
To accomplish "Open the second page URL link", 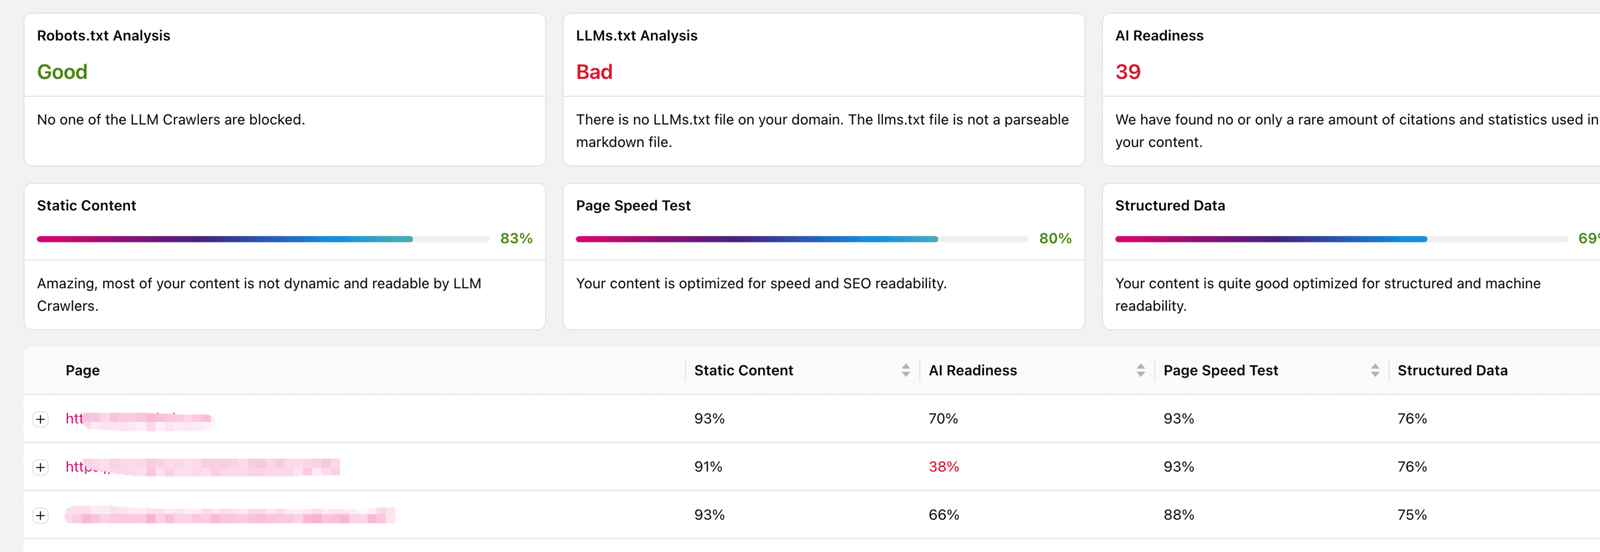I will pyautogui.click(x=202, y=467).
